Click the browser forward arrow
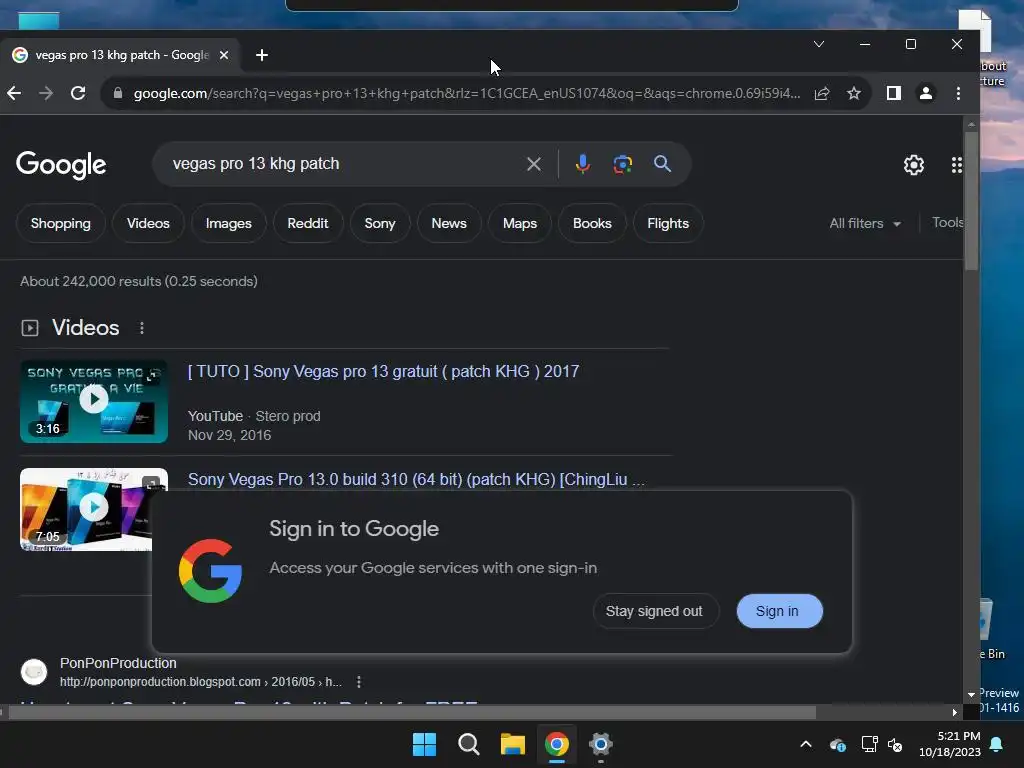 coord(46,93)
